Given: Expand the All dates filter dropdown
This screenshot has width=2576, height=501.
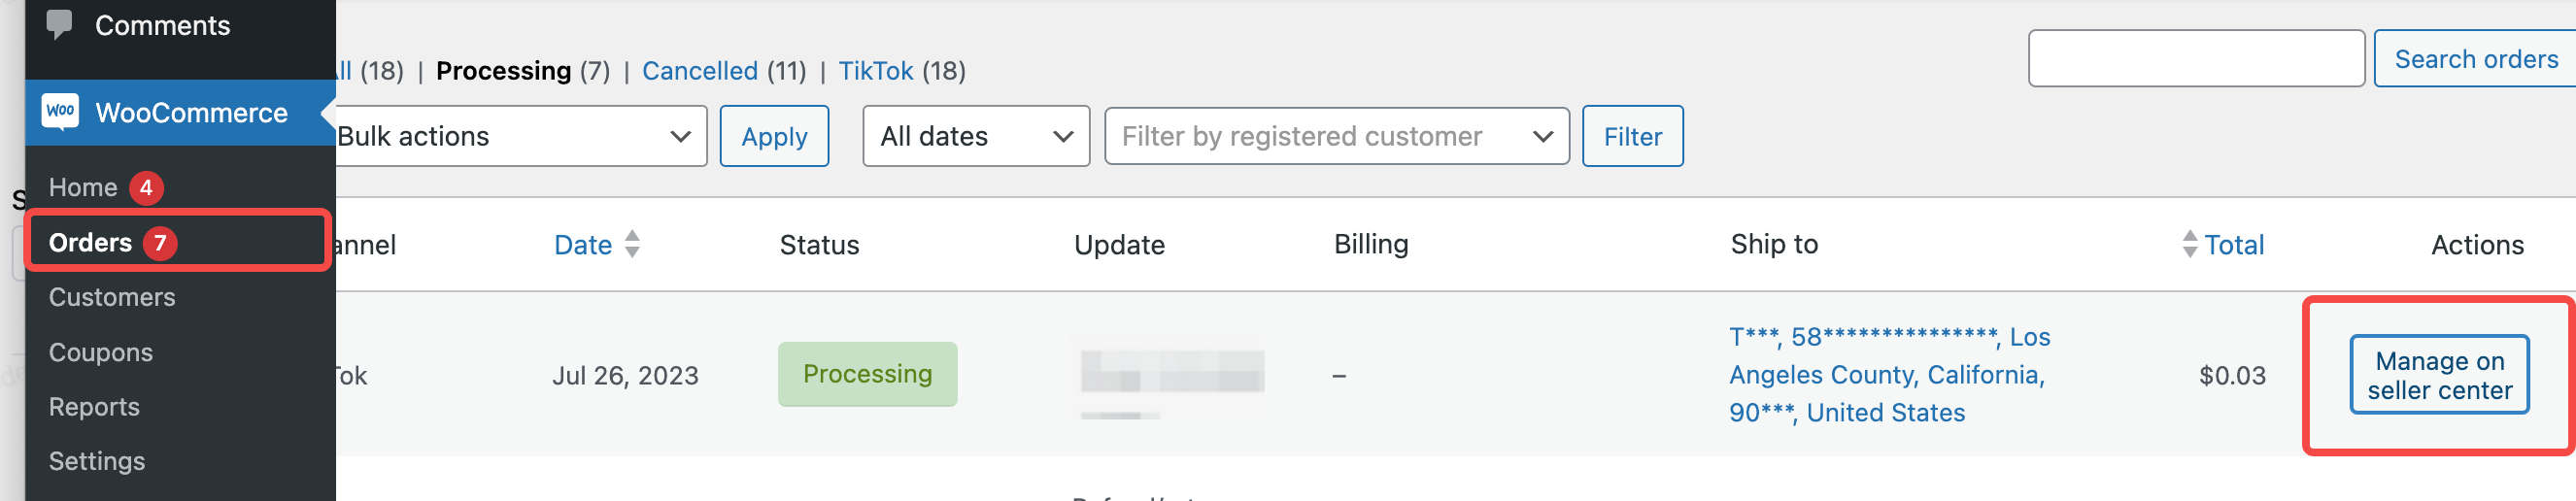Looking at the screenshot, I should (x=975, y=136).
